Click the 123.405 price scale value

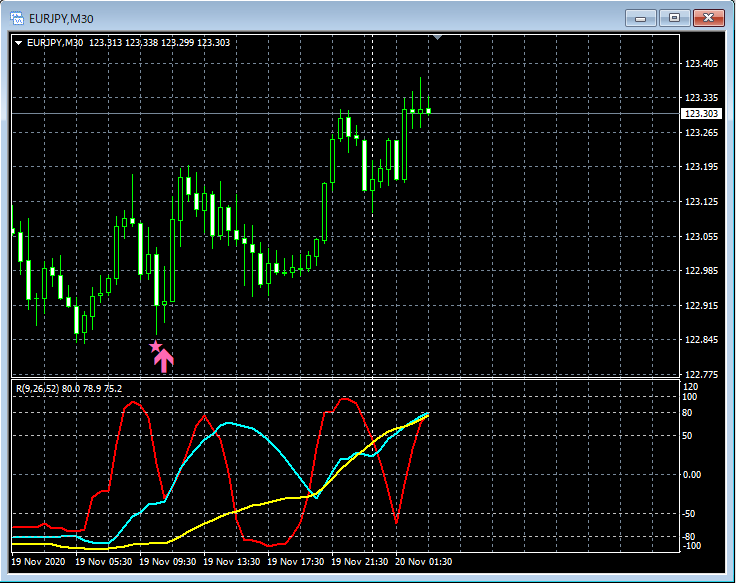coord(701,64)
